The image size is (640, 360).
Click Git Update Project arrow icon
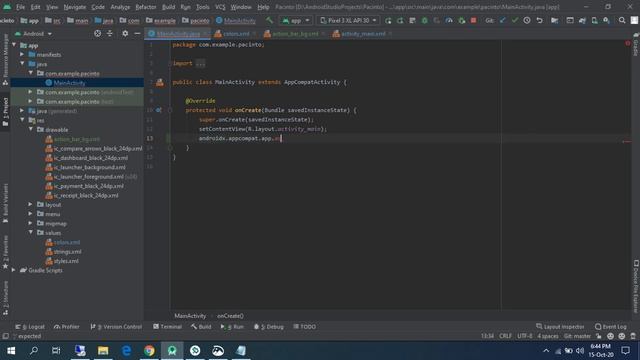coord(502,20)
